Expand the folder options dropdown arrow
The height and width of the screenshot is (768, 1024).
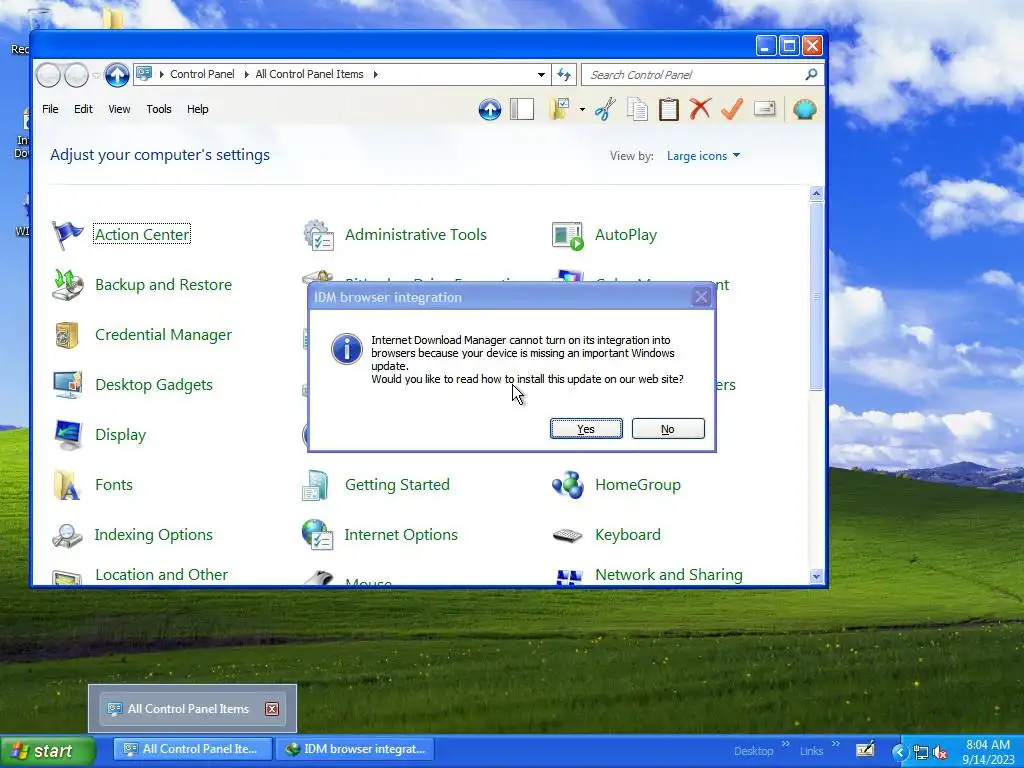pyautogui.click(x=582, y=109)
